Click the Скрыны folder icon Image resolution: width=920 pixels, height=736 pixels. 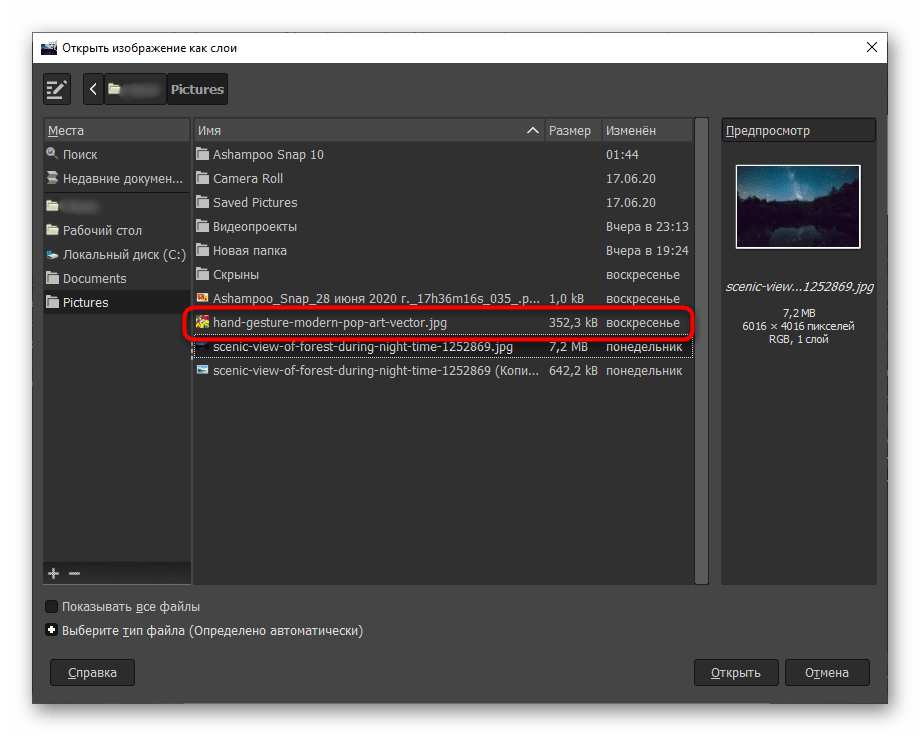coord(202,274)
